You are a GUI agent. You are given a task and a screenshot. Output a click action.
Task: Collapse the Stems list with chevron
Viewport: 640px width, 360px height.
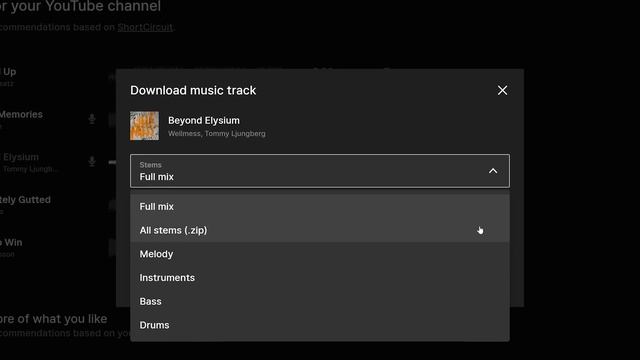pyautogui.click(x=493, y=171)
